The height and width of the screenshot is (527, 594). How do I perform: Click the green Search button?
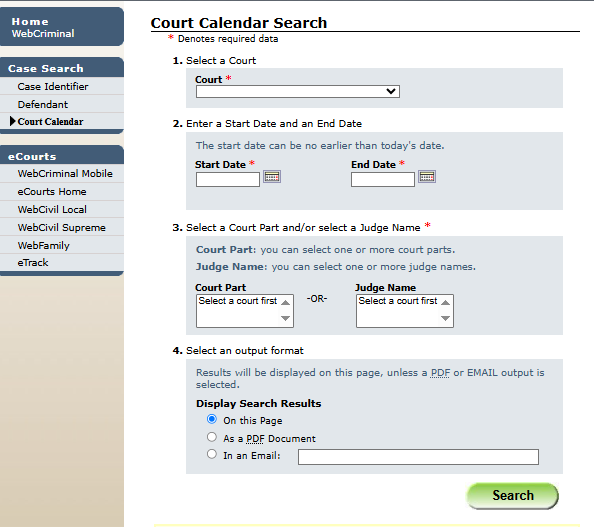[x=512, y=496]
